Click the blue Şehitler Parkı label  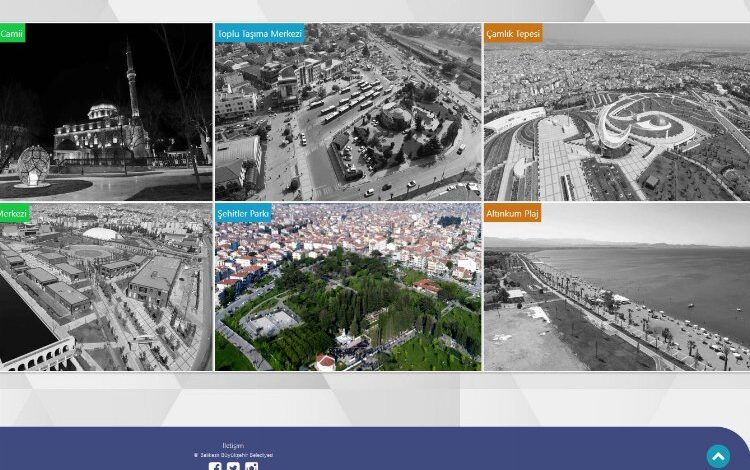(243, 213)
